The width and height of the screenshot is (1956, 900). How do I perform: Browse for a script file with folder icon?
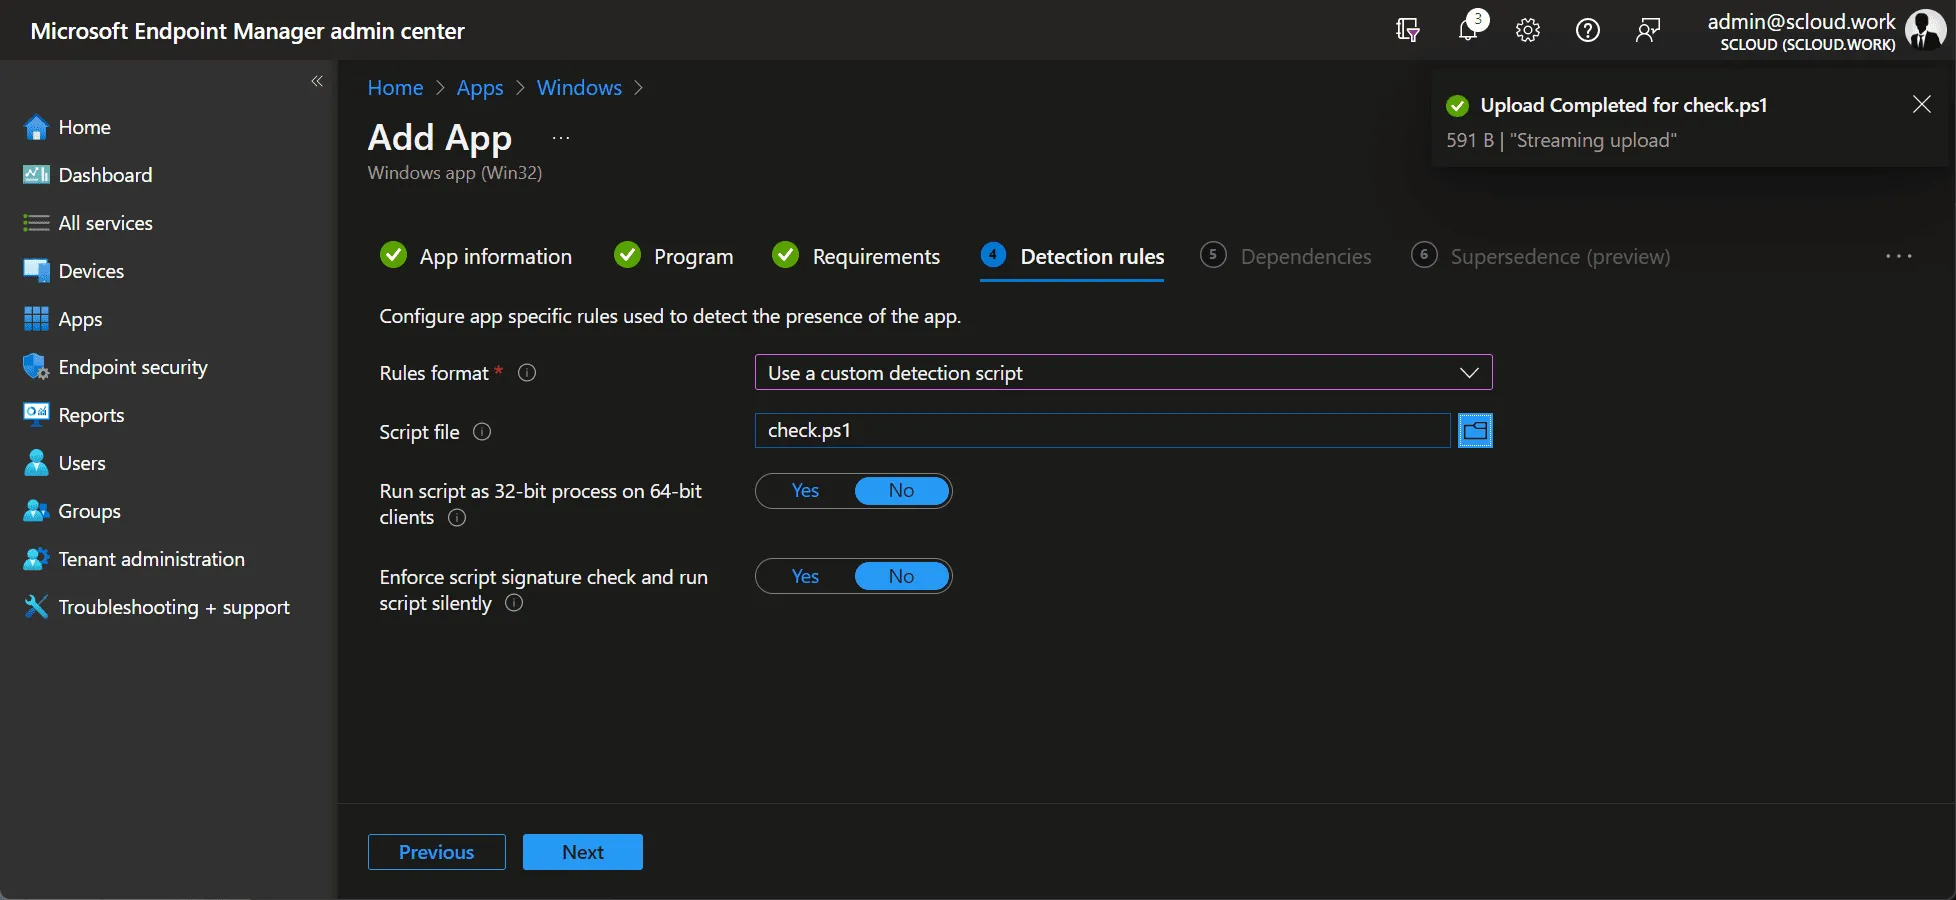1475,431
